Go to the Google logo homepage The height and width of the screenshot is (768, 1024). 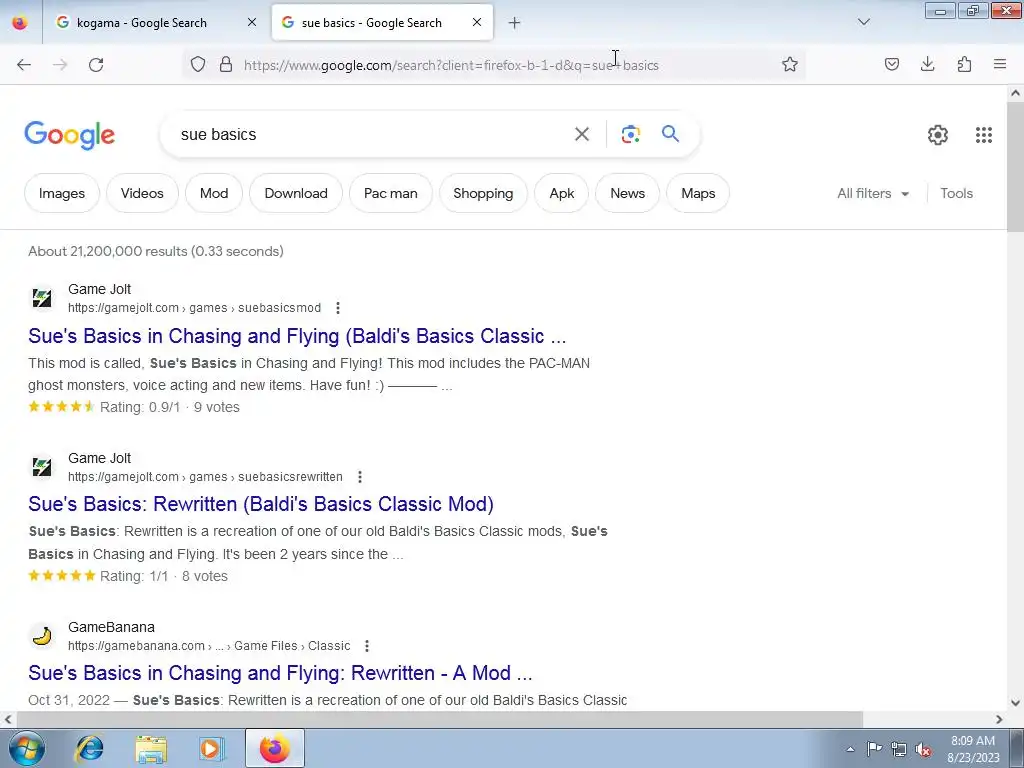(x=69, y=135)
